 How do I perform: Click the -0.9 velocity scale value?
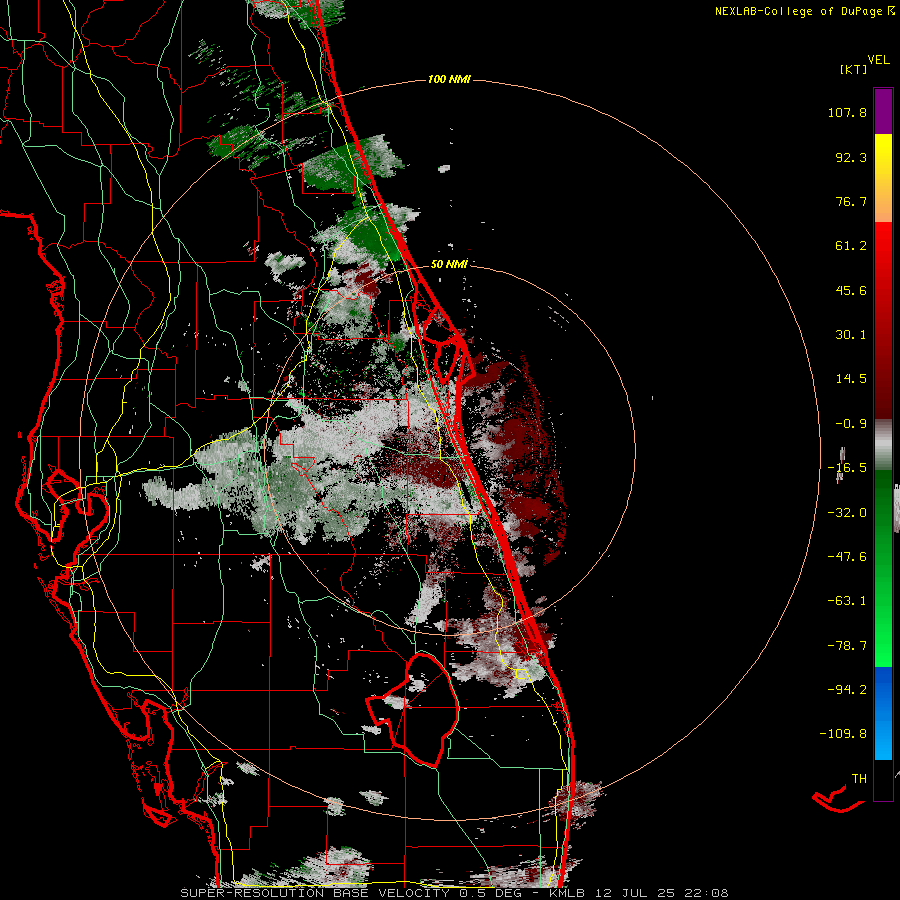click(x=851, y=424)
